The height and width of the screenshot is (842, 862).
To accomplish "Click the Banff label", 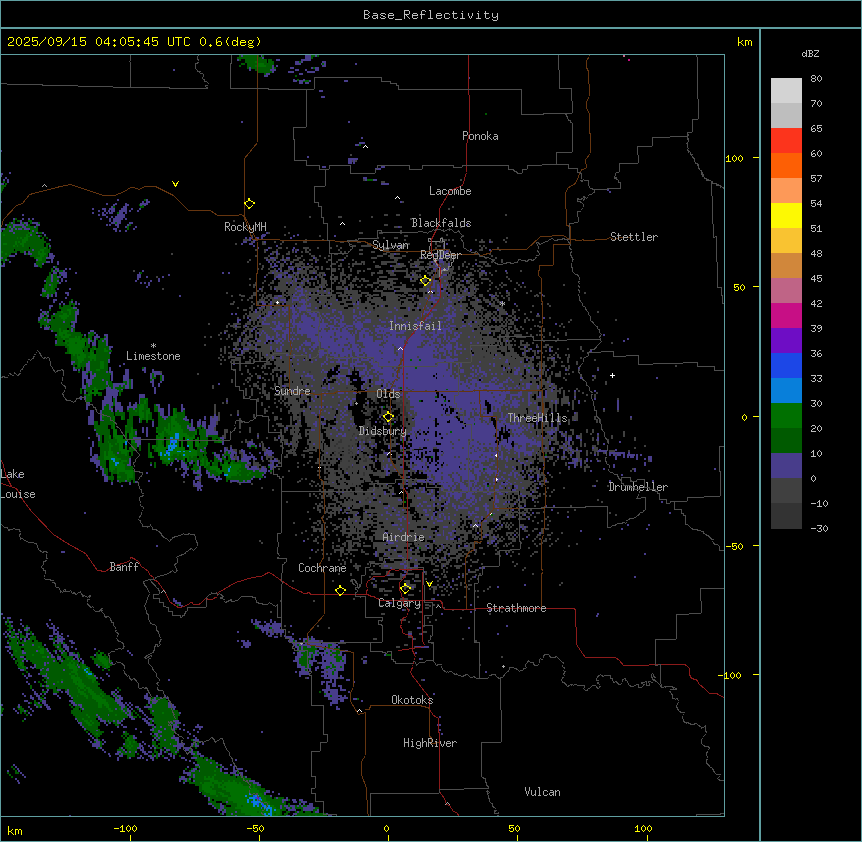I will (x=124, y=567).
